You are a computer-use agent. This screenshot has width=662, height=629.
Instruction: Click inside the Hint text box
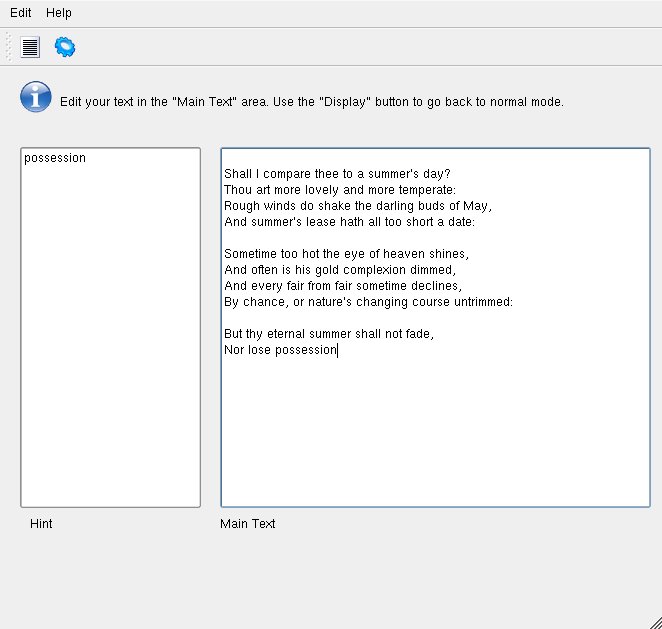(x=111, y=328)
